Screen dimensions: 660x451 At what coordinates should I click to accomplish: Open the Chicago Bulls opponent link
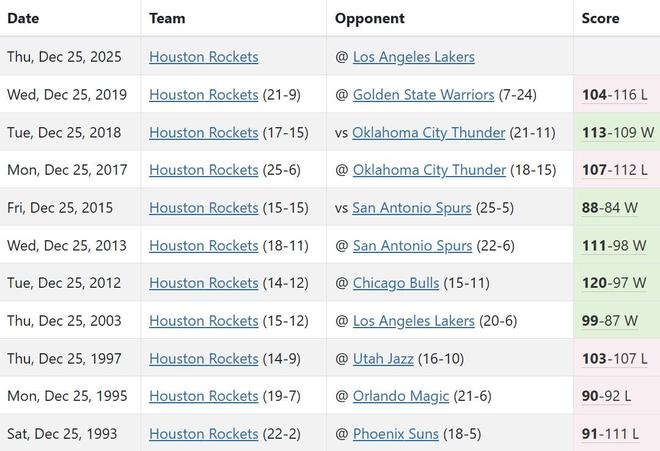coord(396,283)
